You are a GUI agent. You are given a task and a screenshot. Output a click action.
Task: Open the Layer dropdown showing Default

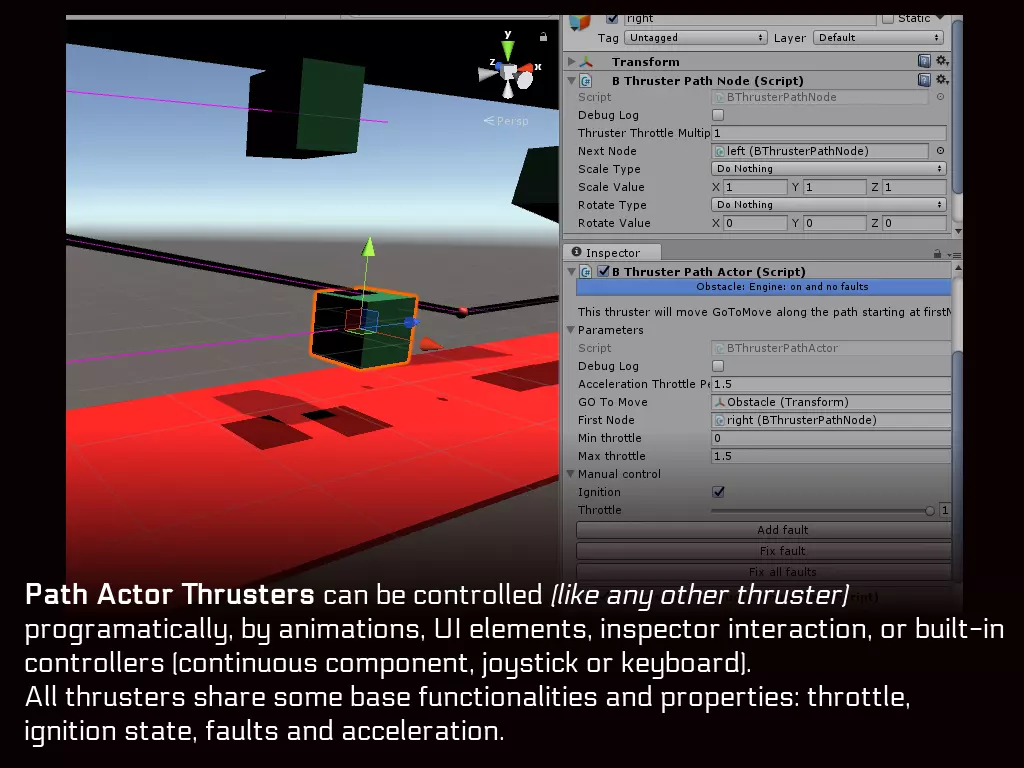click(x=878, y=38)
